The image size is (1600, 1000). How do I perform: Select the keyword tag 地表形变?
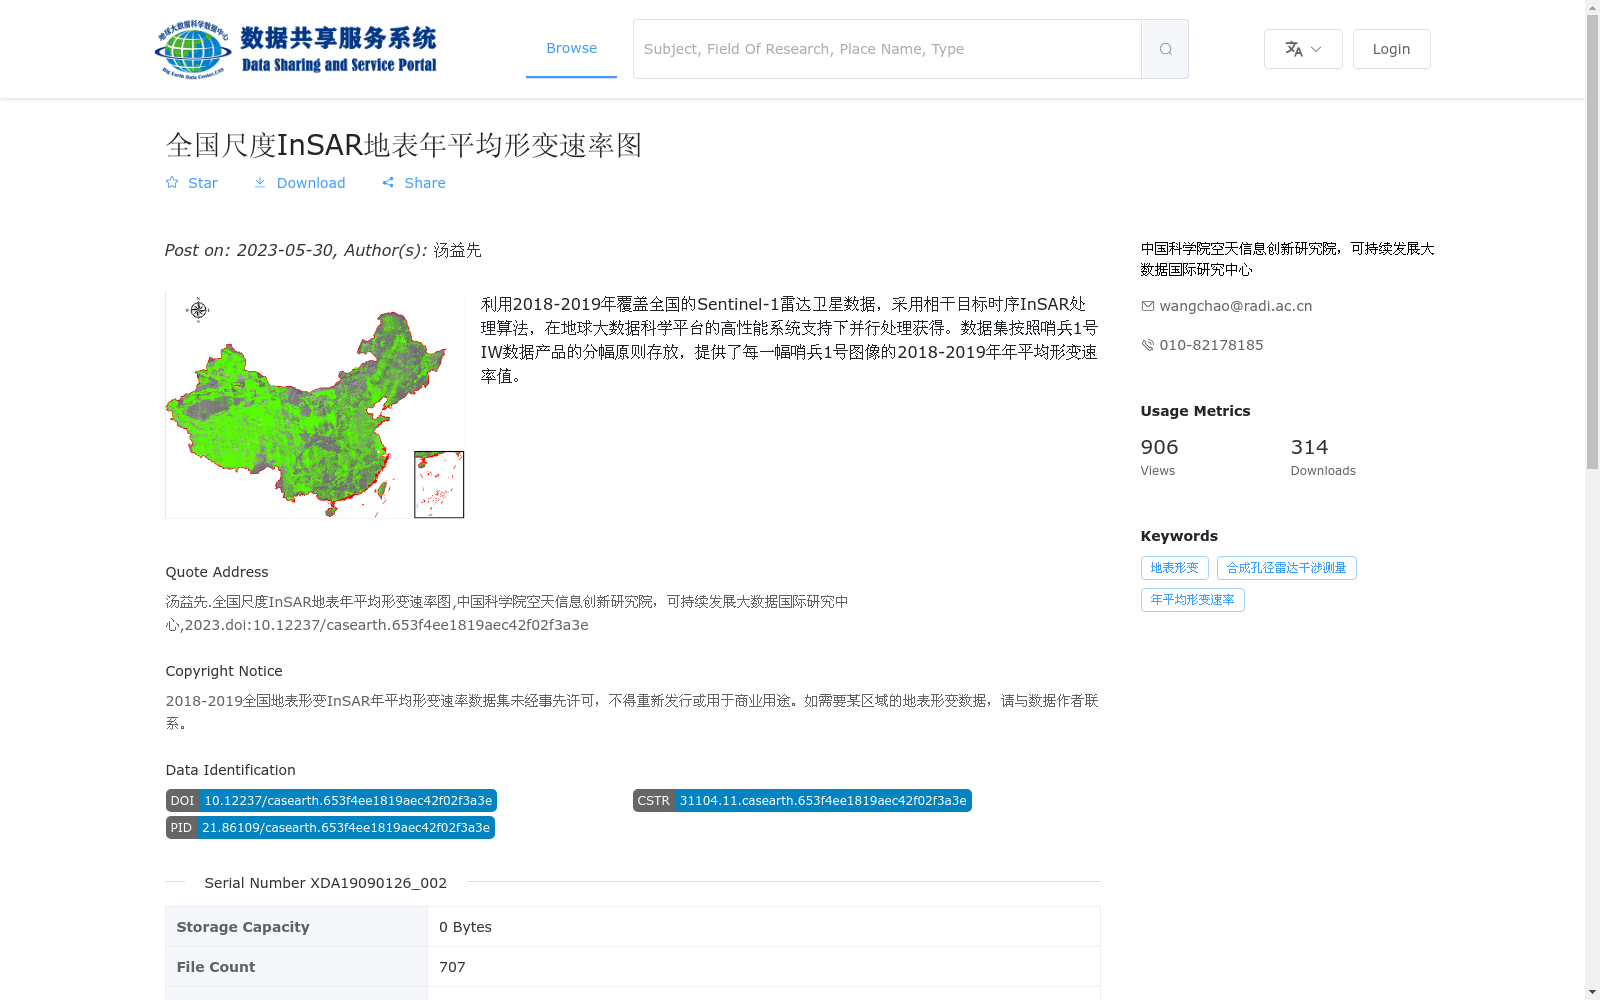click(1174, 568)
